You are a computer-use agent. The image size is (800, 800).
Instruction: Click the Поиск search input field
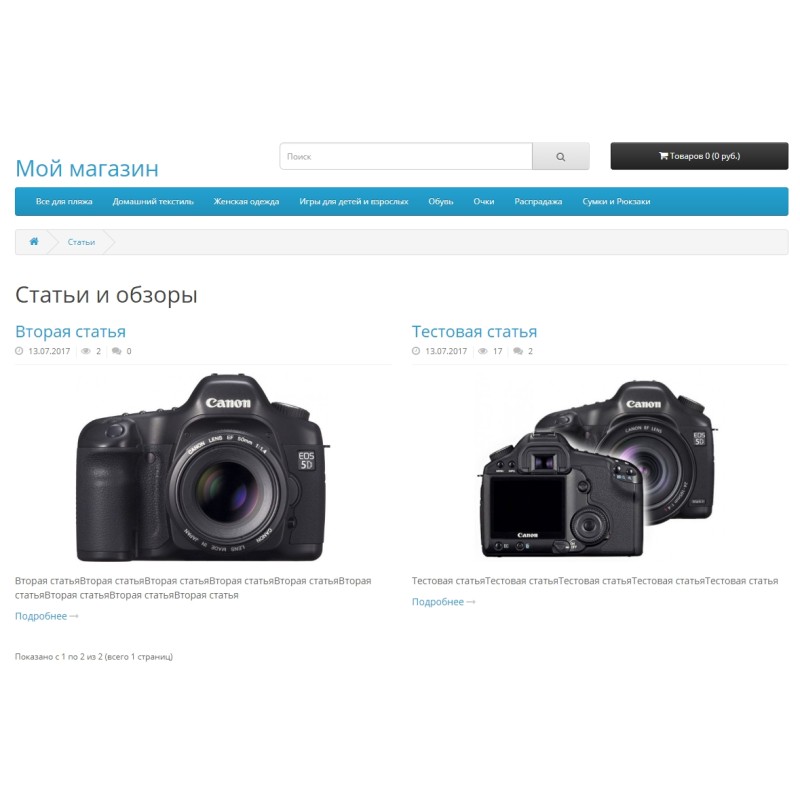[406, 156]
